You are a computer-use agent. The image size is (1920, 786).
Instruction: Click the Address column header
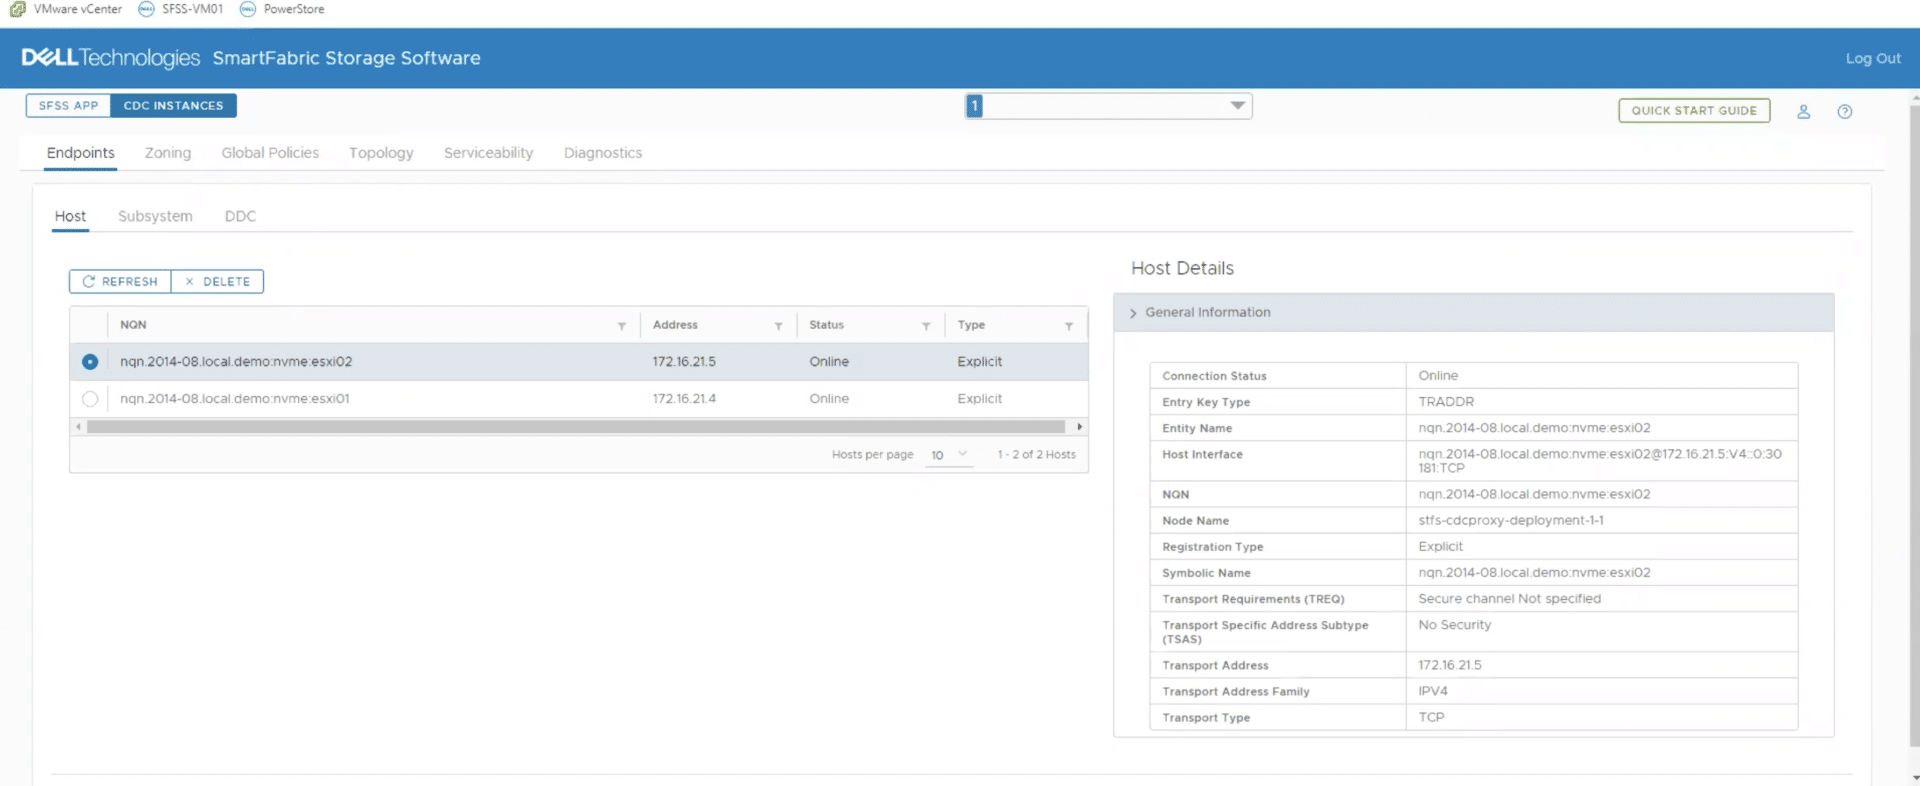pyautogui.click(x=675, y=325)
